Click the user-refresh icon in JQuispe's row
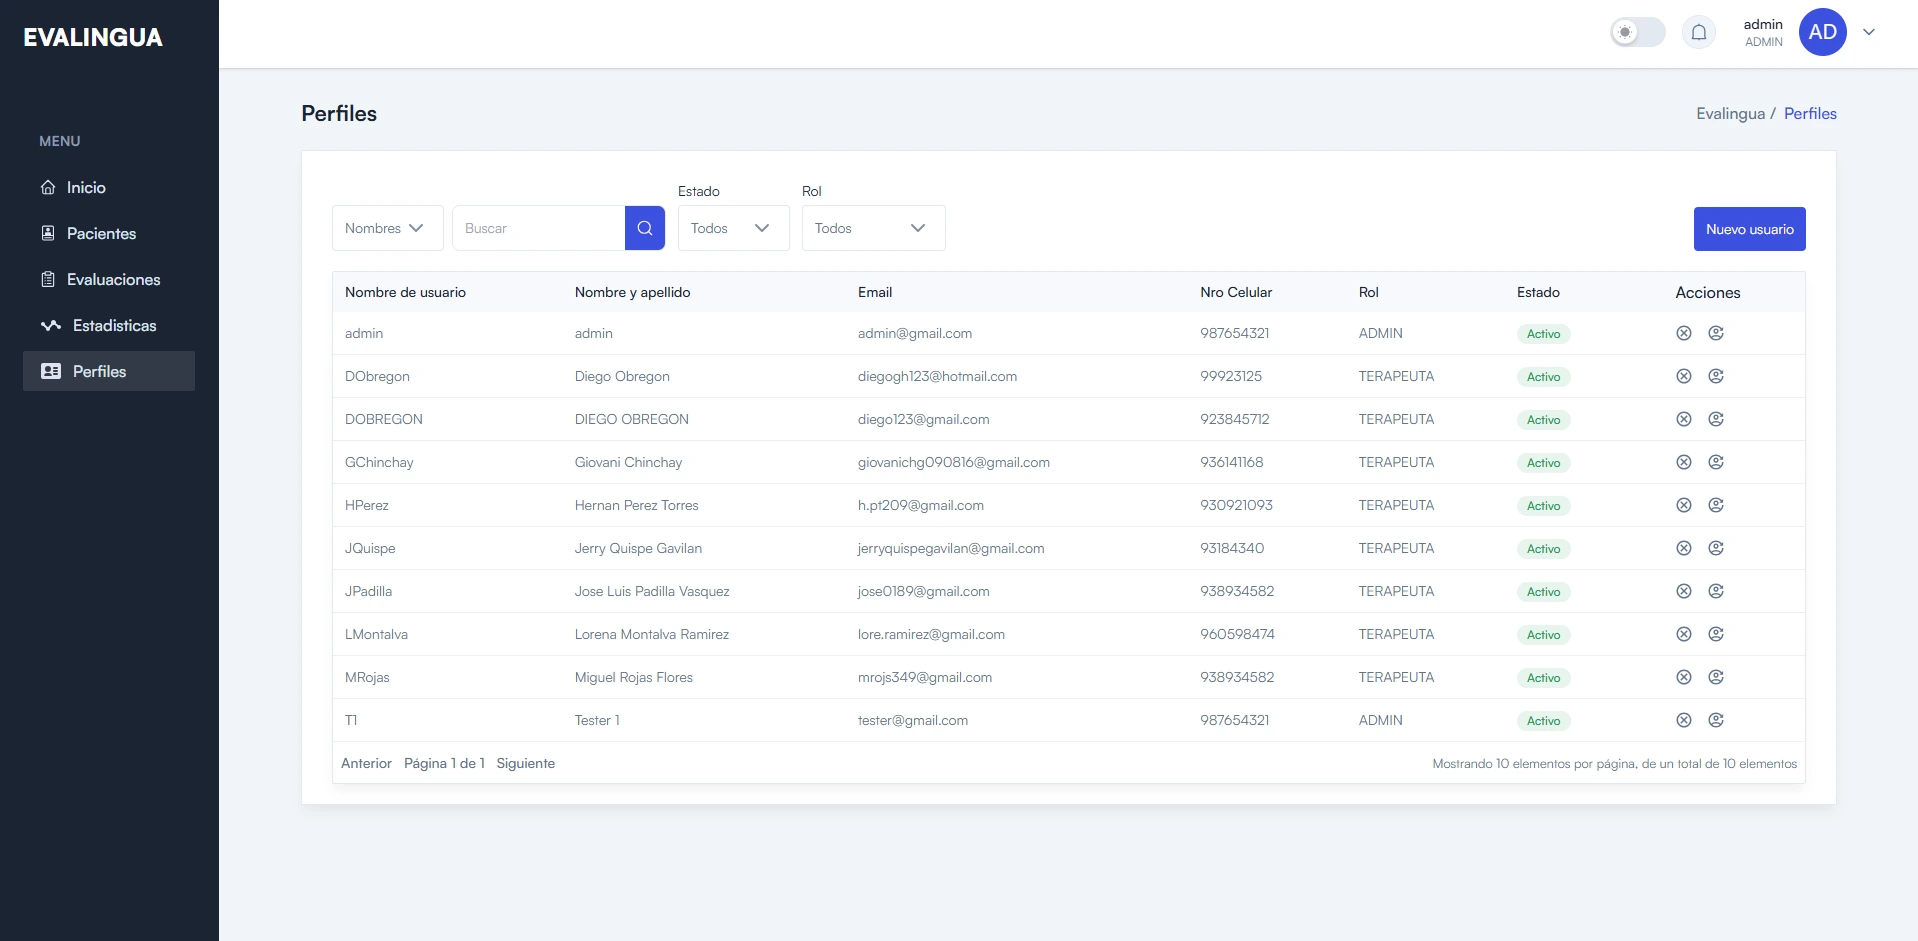 pos(1716,548)
